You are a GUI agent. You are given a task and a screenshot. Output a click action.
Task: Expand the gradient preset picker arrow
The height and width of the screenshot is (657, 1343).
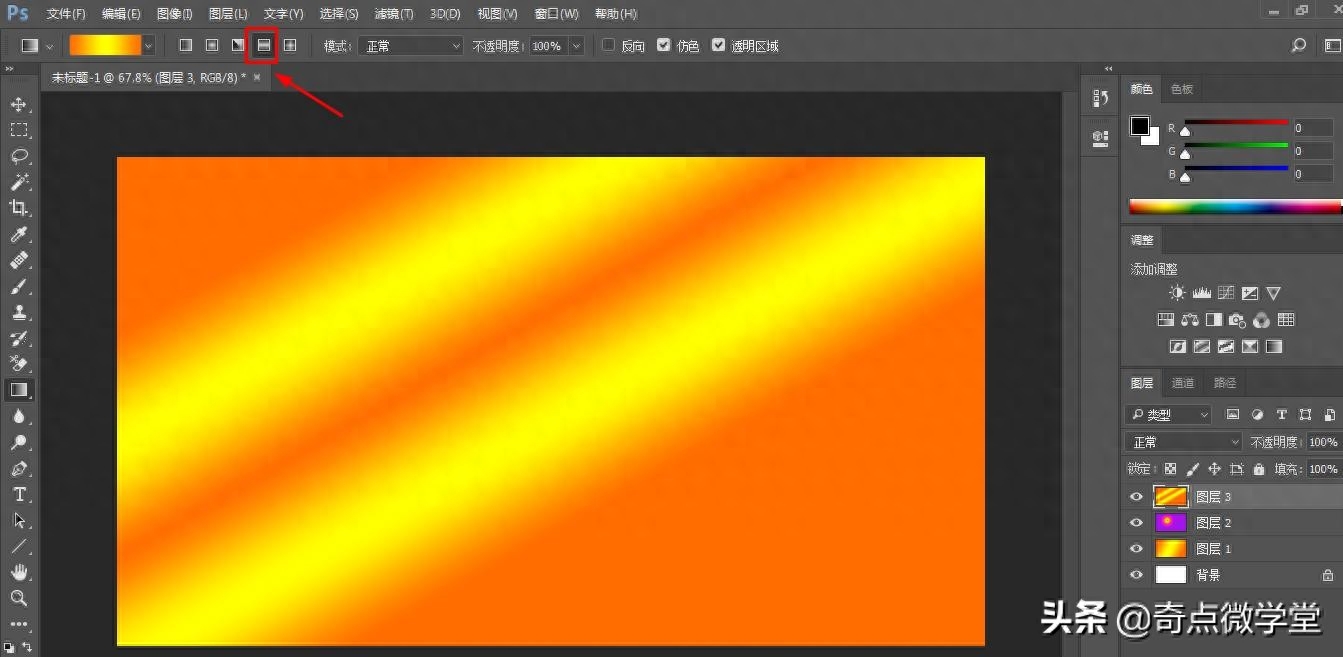149,46
